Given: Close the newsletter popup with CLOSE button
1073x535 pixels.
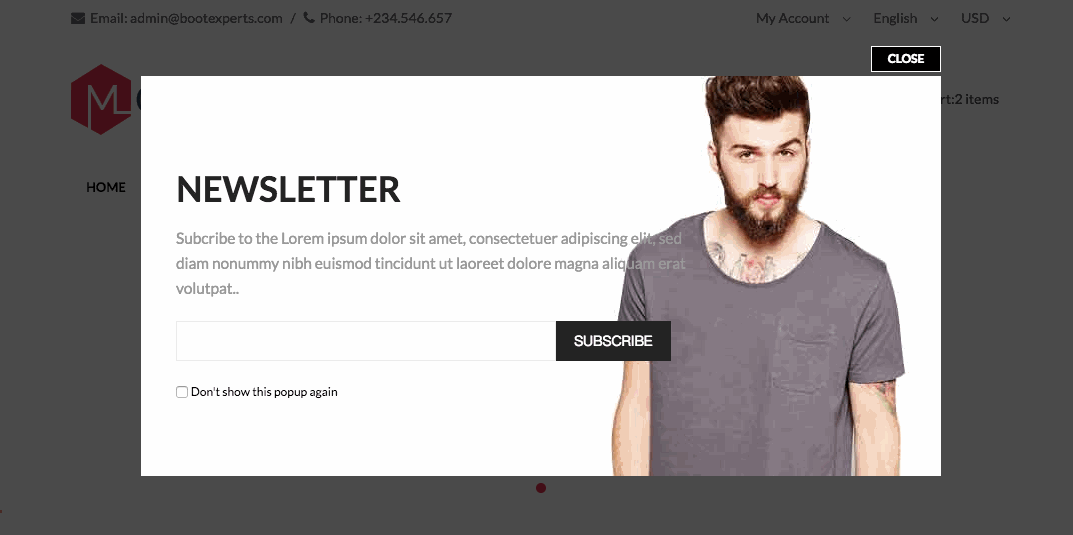Looking at the screenshot, I should click(x=906, y=59).
